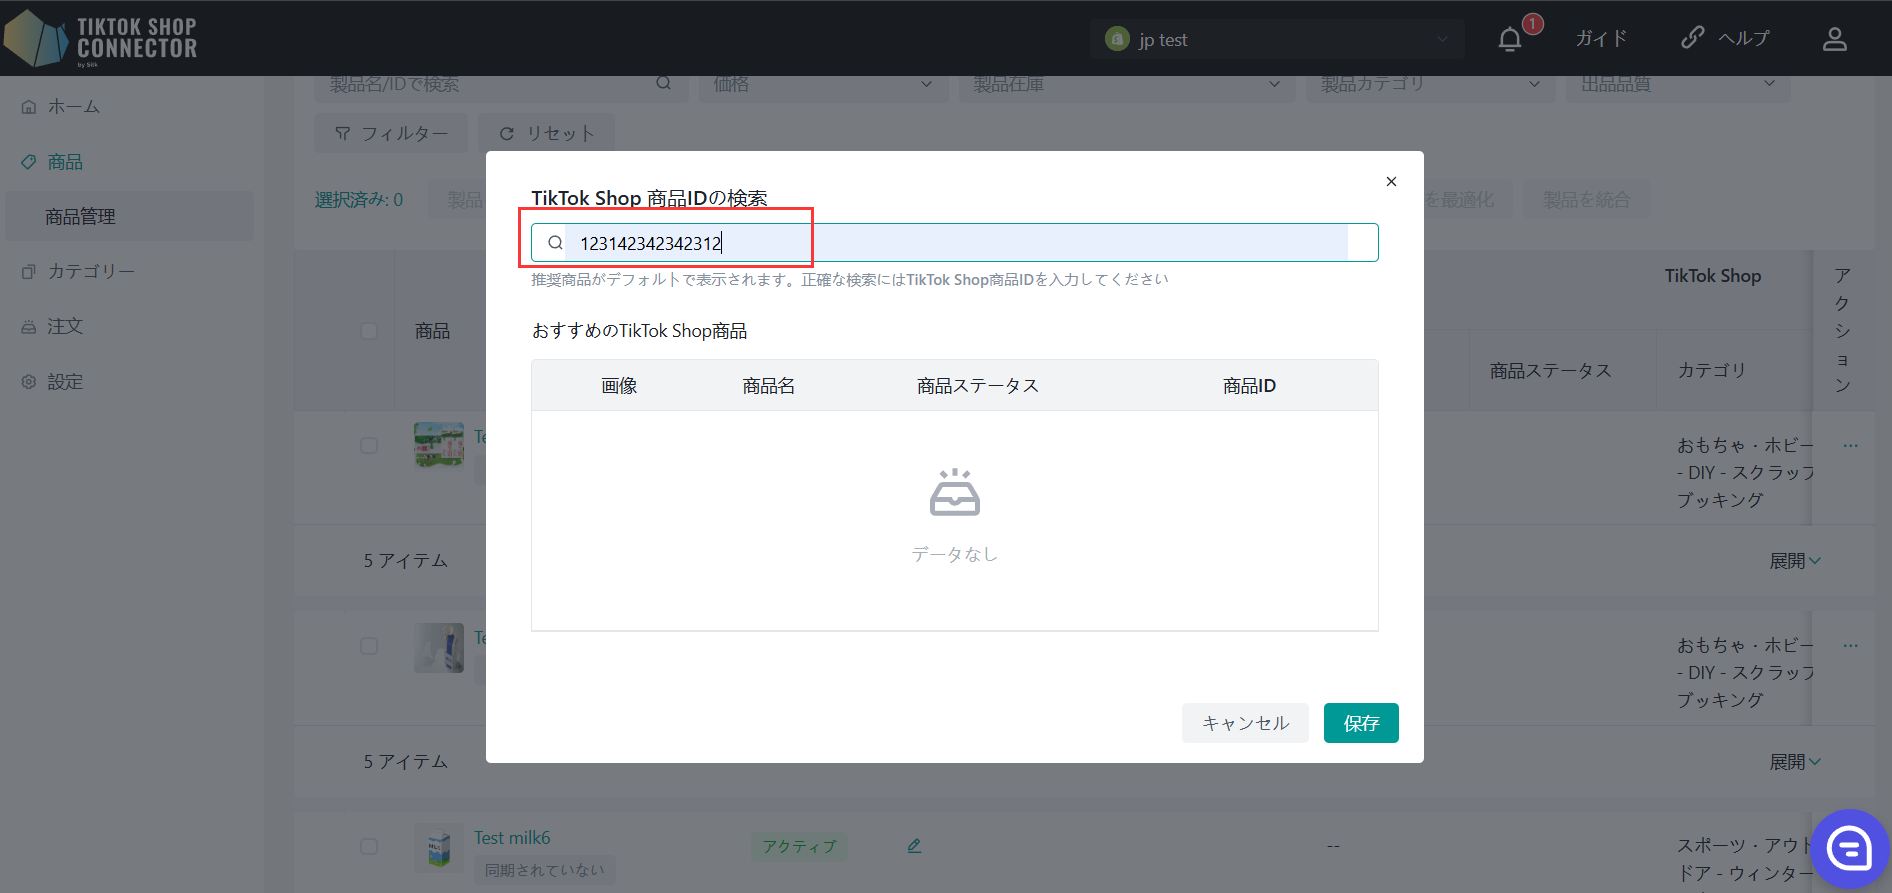
Task: Click the filter funnel icon
Action: [343, 133]
